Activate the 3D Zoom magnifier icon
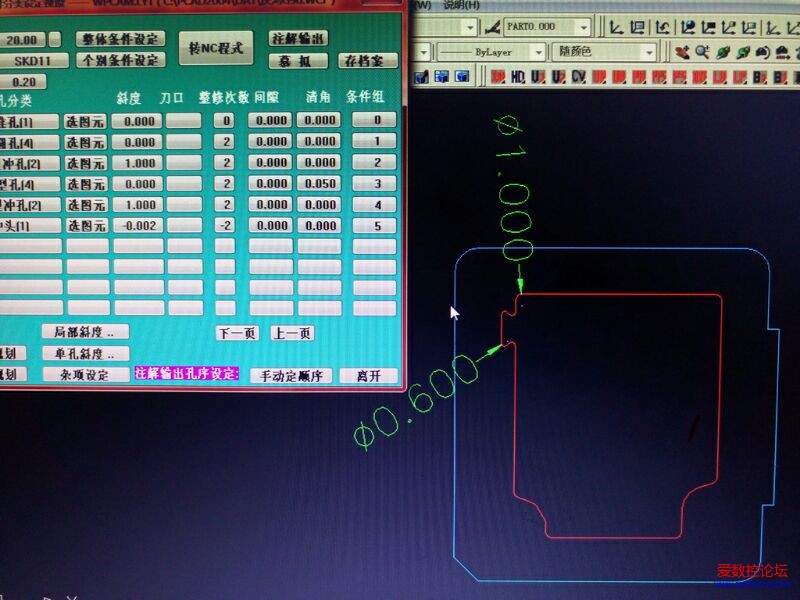 [703, 52]
